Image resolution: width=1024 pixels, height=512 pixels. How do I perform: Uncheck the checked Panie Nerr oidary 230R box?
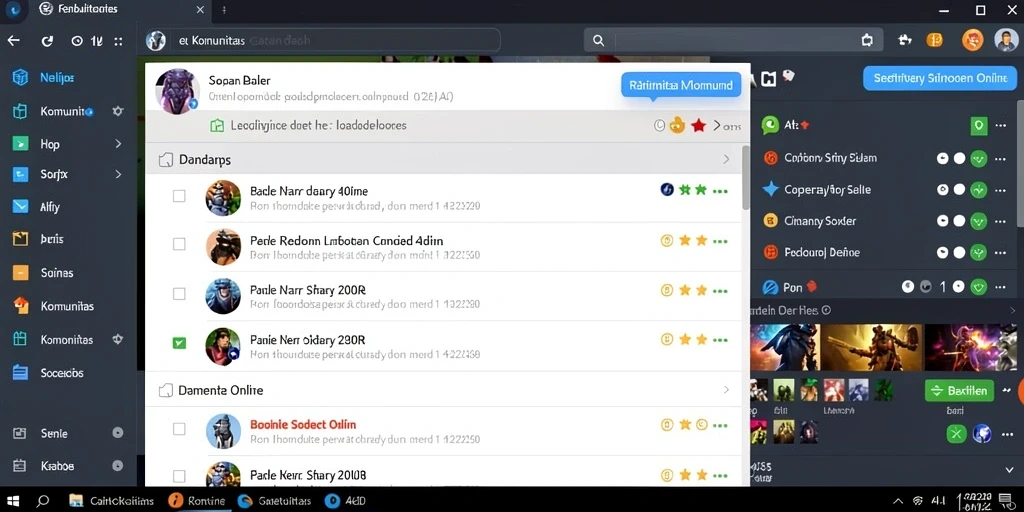(179, 343)
